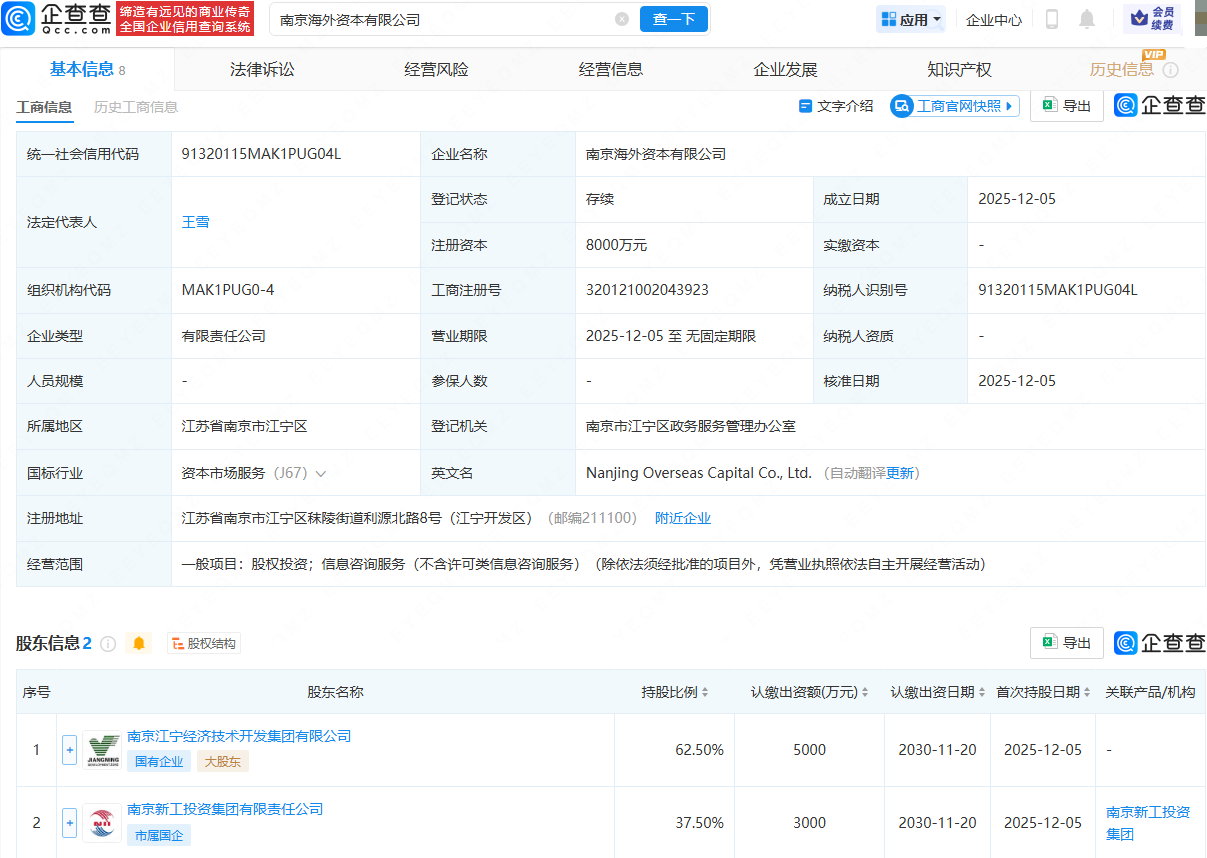The width and height of the screenshot is (1207, 858).
Task: Click the bell alert icon beside 股东信息
Action: [x=139, y=643]
